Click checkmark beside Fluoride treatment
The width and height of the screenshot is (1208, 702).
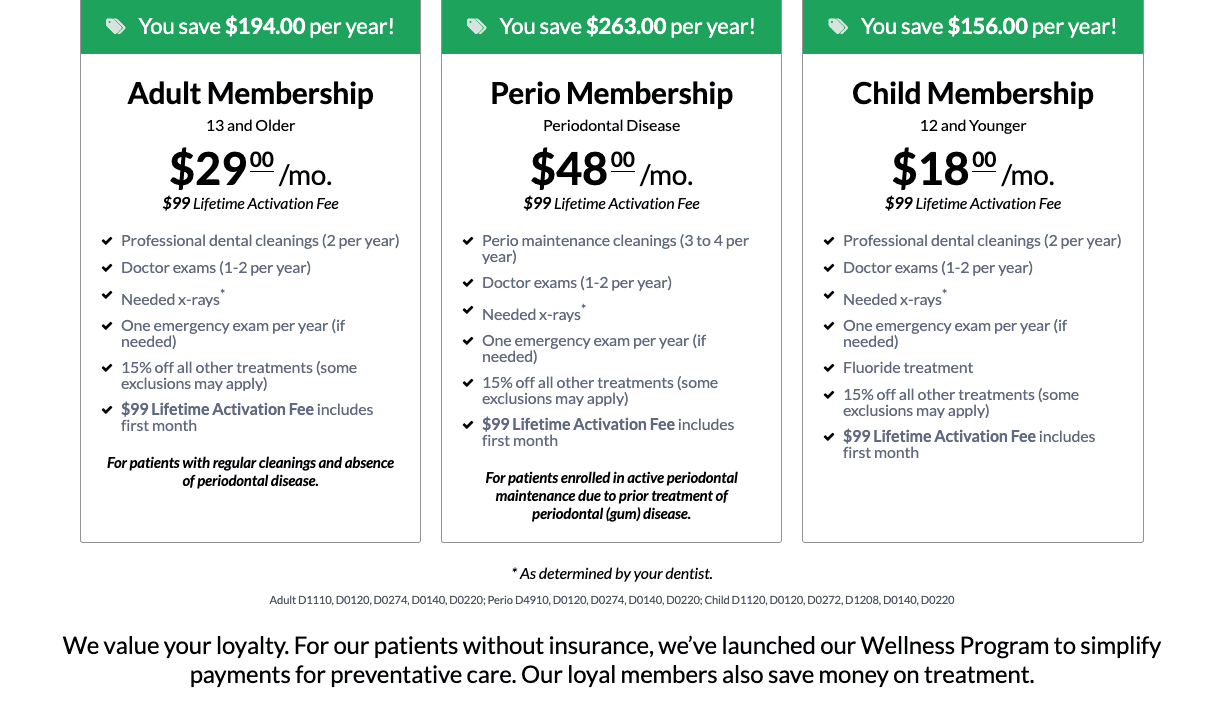click(x=829, y=368)
